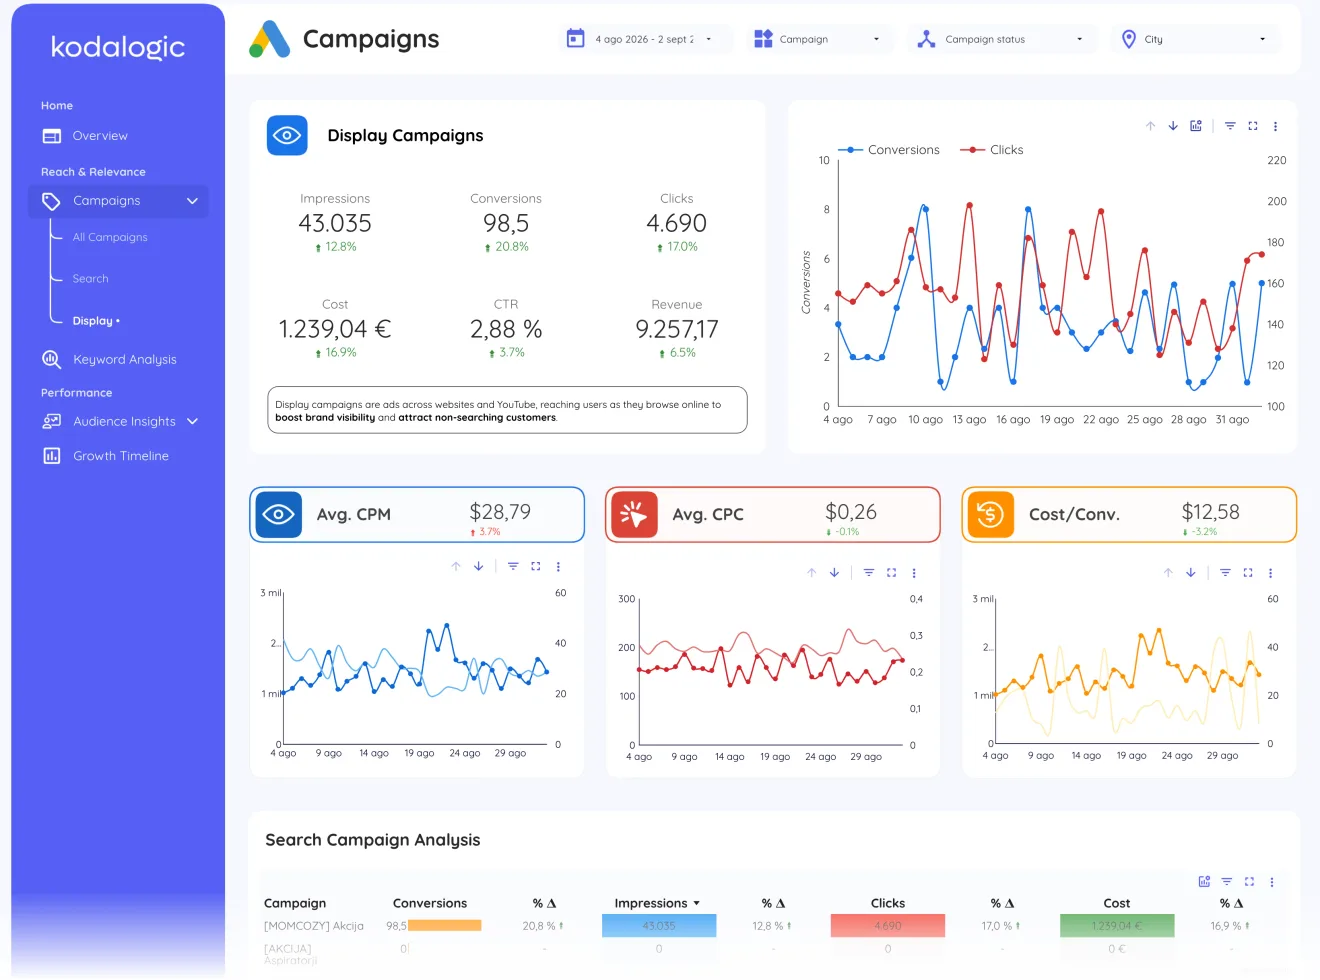Select Display under Campaigns in sidebar
The width and height of the screenshot is (1320, 980).
pos(96,321)
